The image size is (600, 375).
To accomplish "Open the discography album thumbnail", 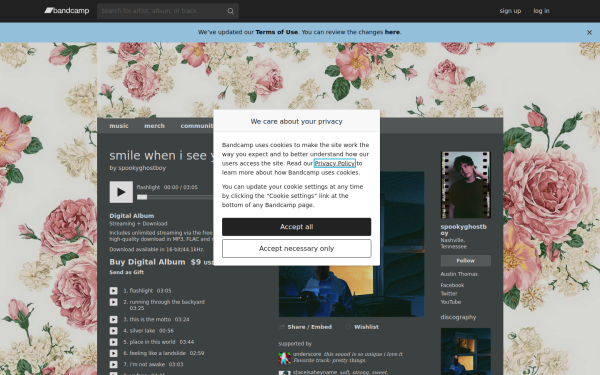I will 466,351.
